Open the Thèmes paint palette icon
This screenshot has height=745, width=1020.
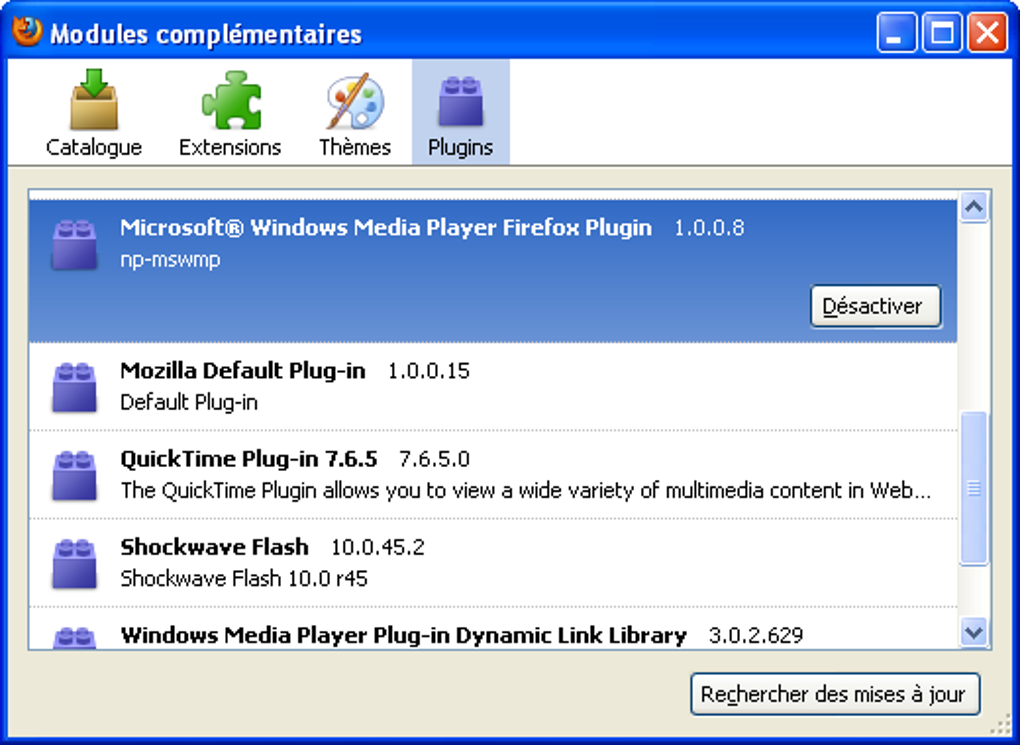pos(355,101)
